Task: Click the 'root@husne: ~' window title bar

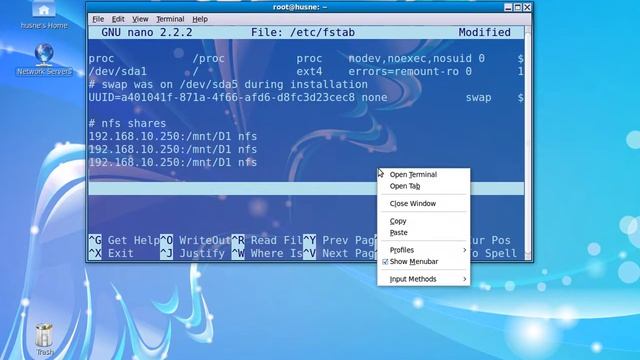Action: point(300,7)
